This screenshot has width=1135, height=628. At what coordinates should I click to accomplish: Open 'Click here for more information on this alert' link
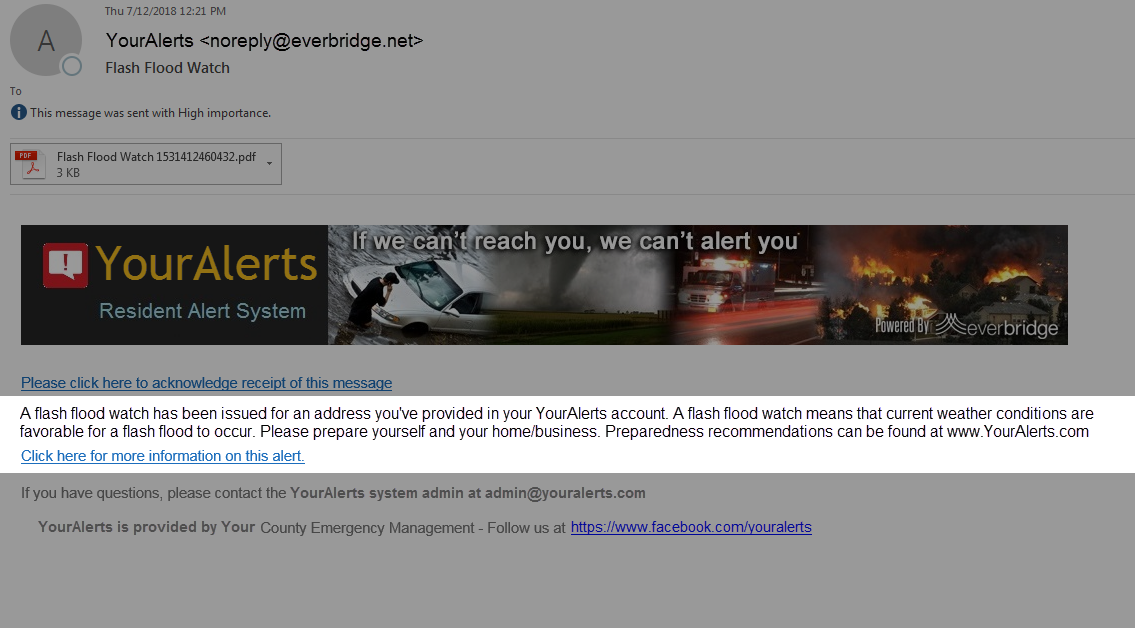[x=163, y=456]
